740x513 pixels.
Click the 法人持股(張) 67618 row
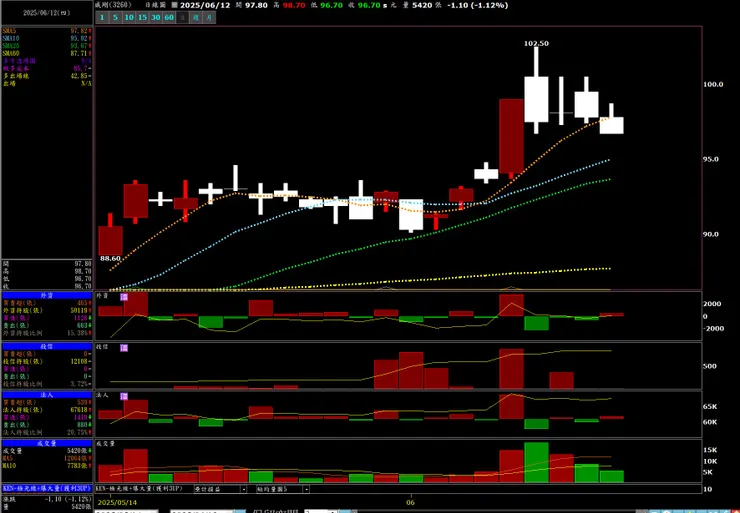[47, 410]
